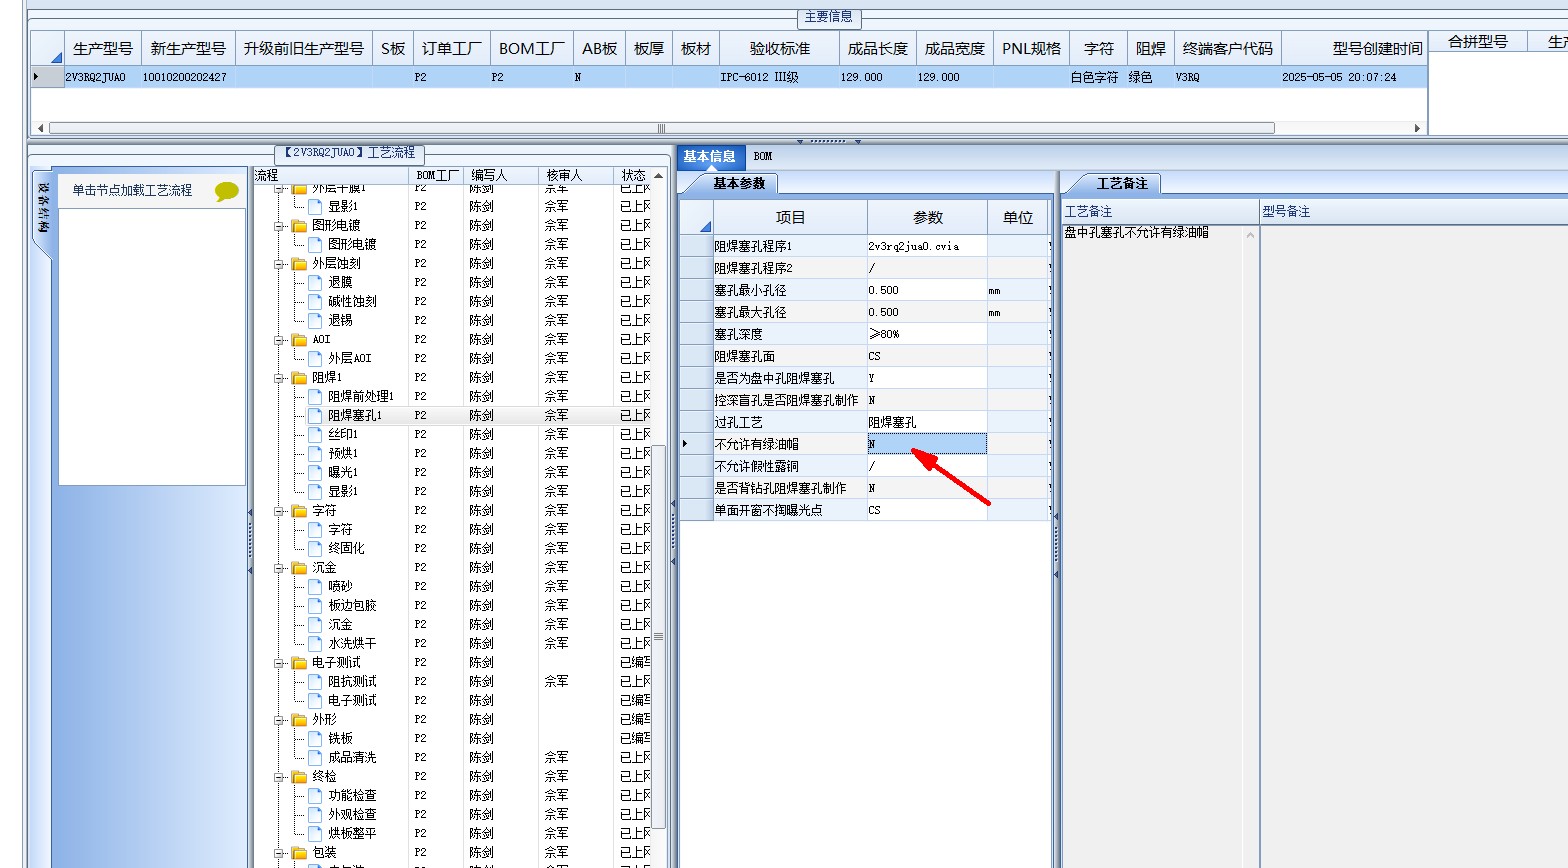Collapse the 阻焊1 tree node
Viewport: 1568px width, 868px height.
[x=280, y=379]
